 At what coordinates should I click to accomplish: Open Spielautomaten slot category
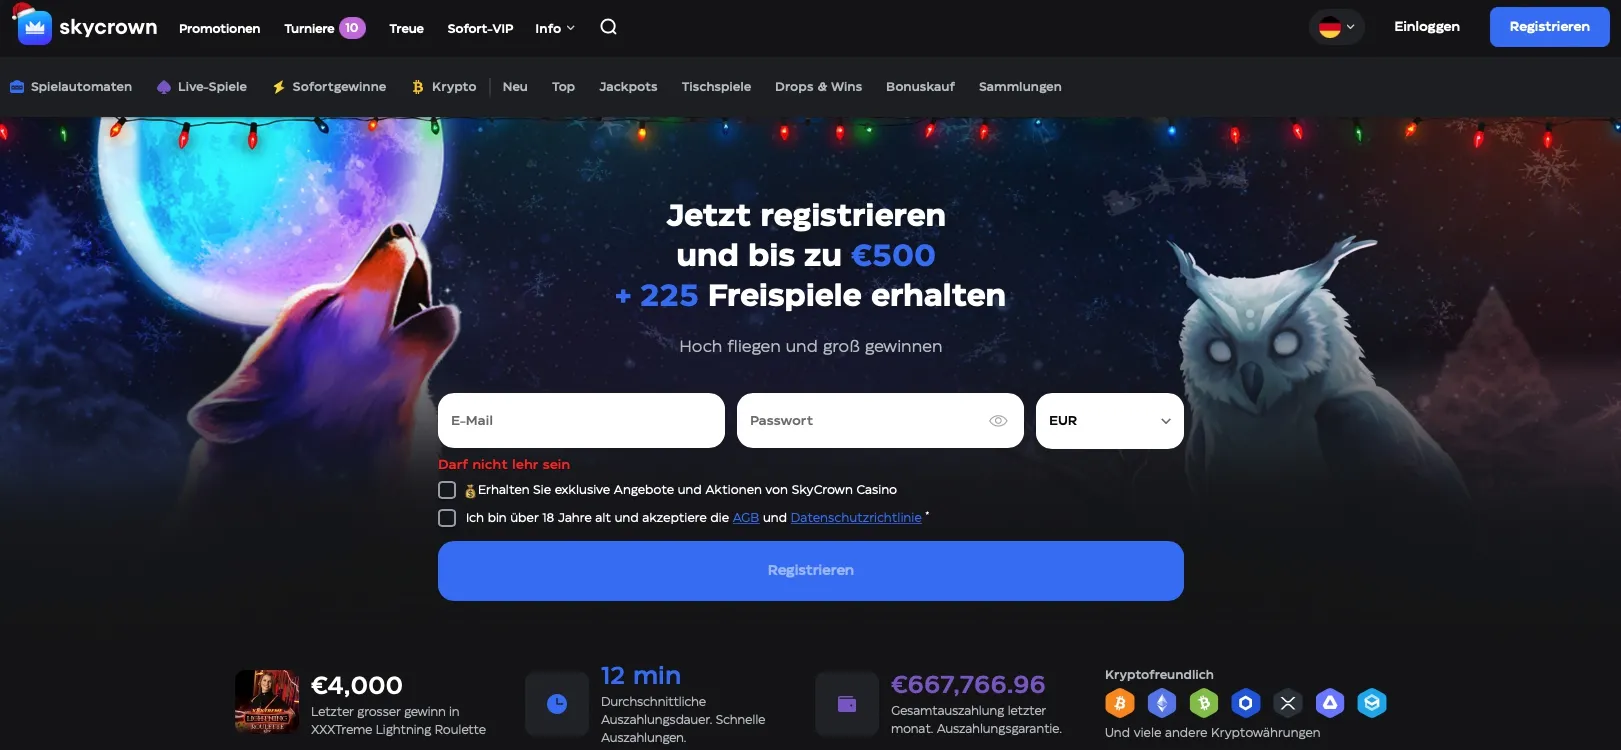[71, 87]
